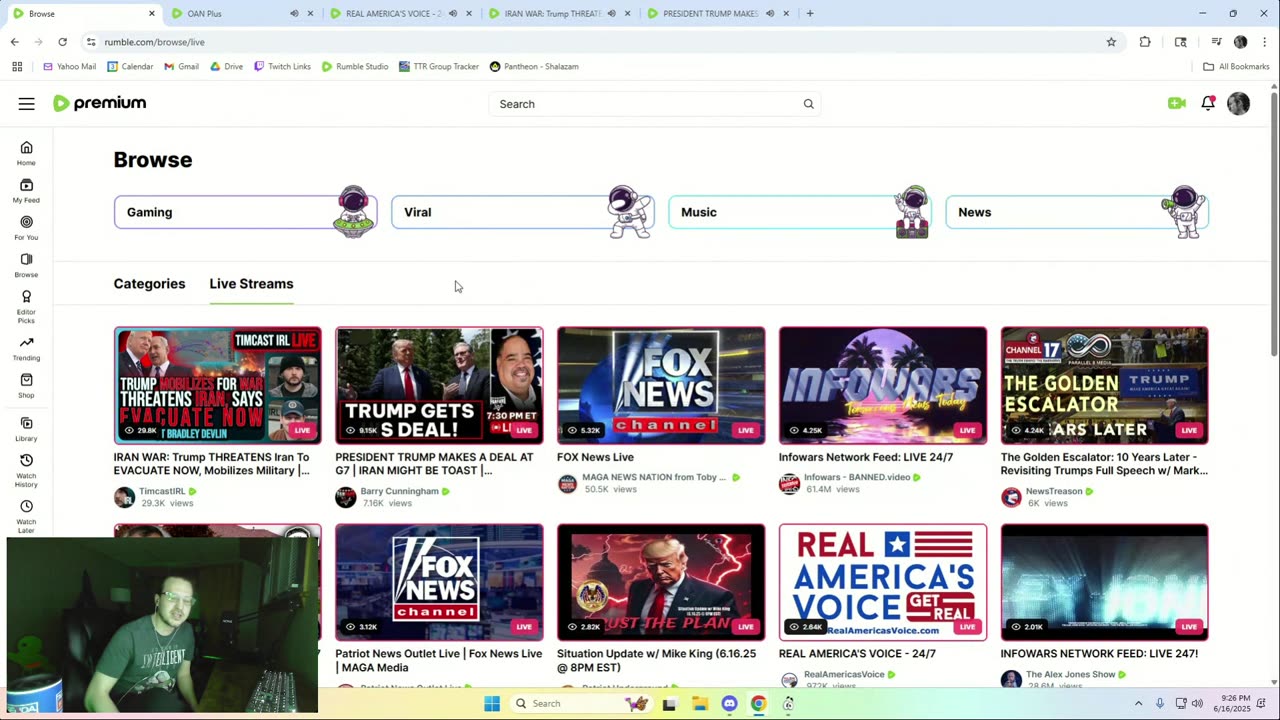Click the address bar URL
This screenshot has width=1280, height=720.
coord(154,42)
